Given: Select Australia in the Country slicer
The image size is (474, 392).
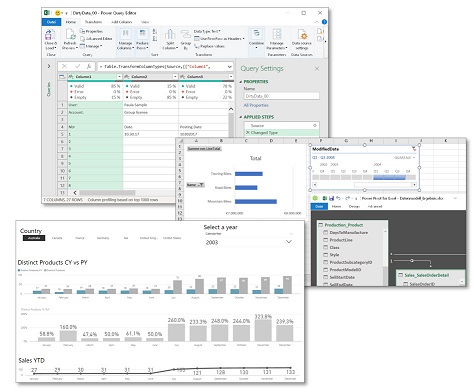Looking at the screenshot, I should [x=34, y=238].
